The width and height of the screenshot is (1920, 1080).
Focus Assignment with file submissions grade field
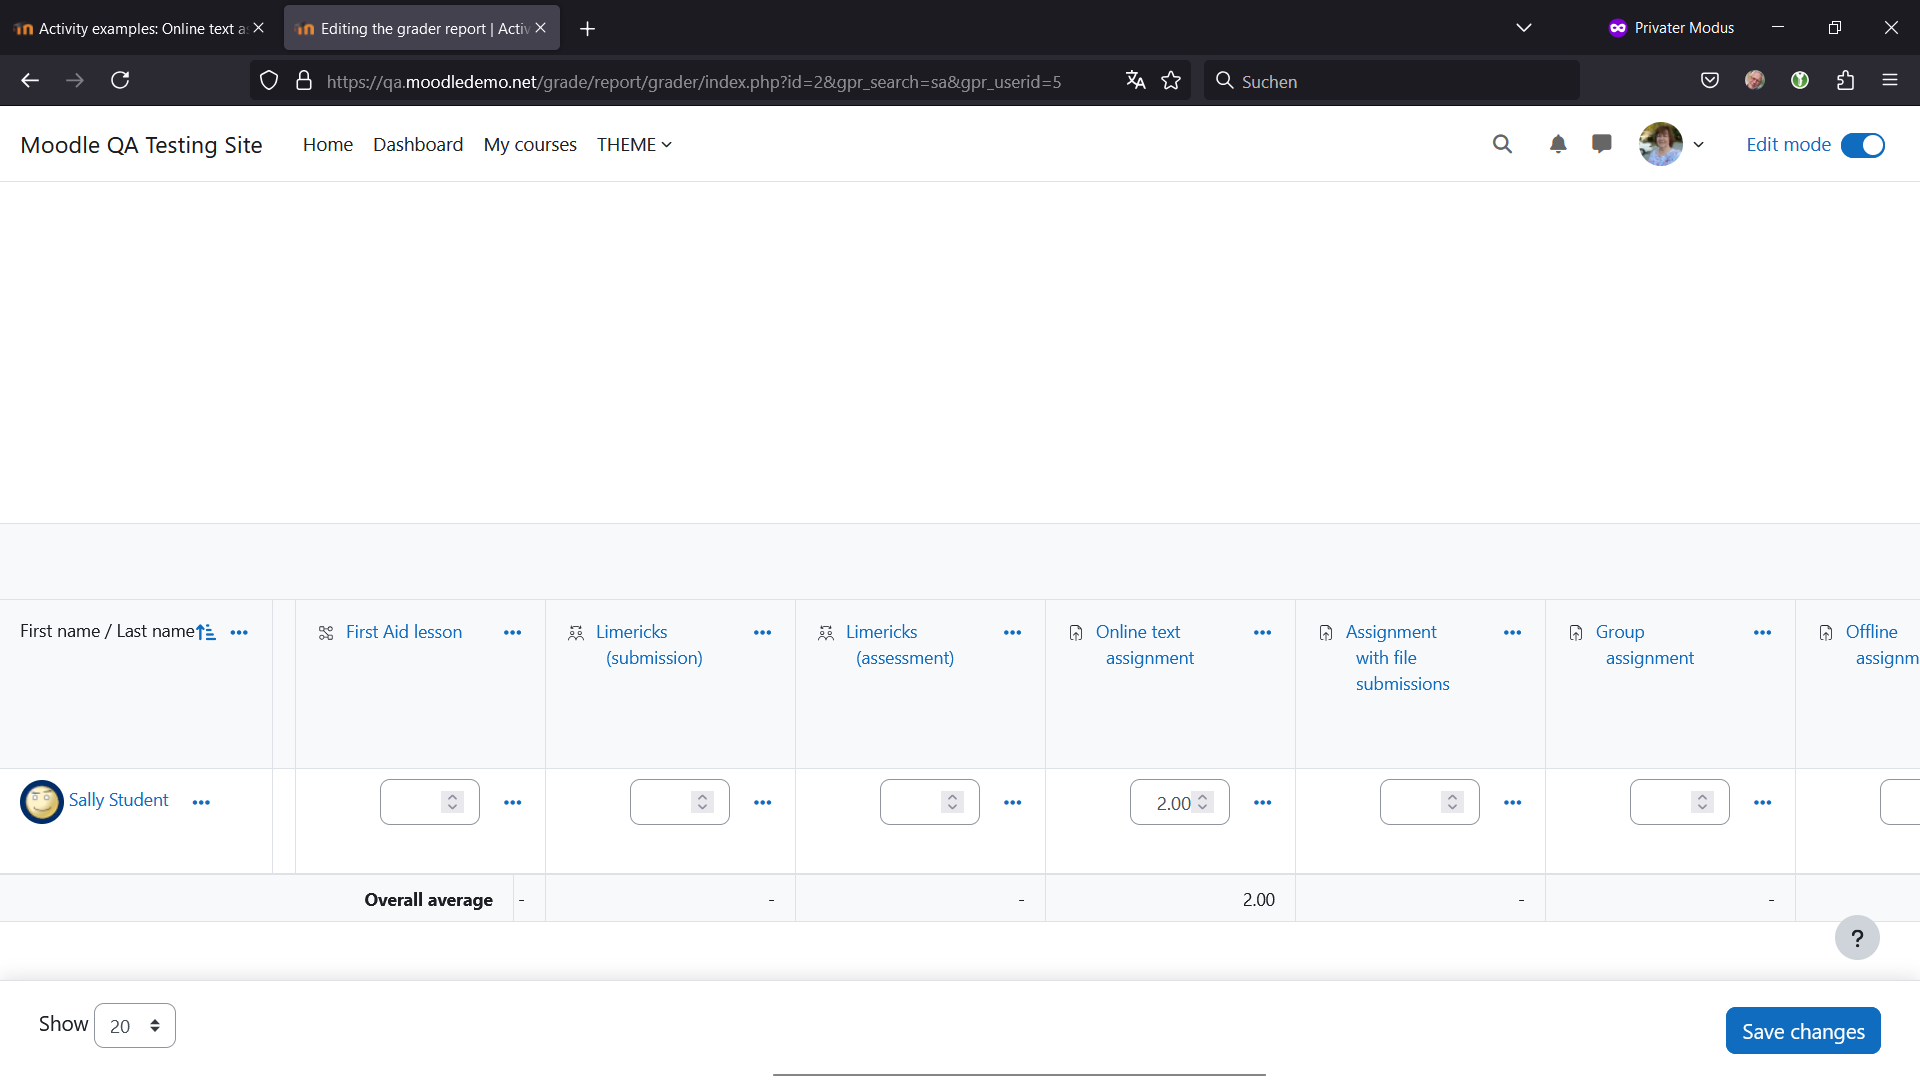coord(1430,802)
